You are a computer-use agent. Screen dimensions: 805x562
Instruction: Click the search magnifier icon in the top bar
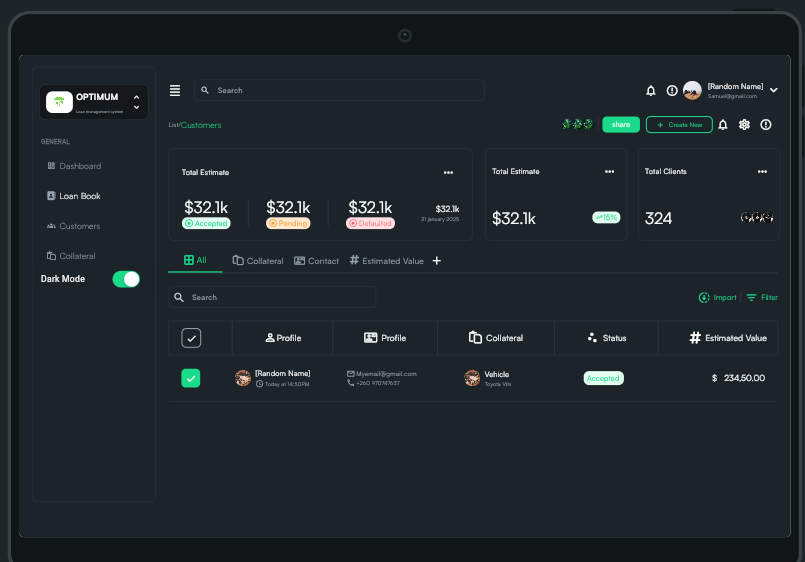(x=205, y=90)
